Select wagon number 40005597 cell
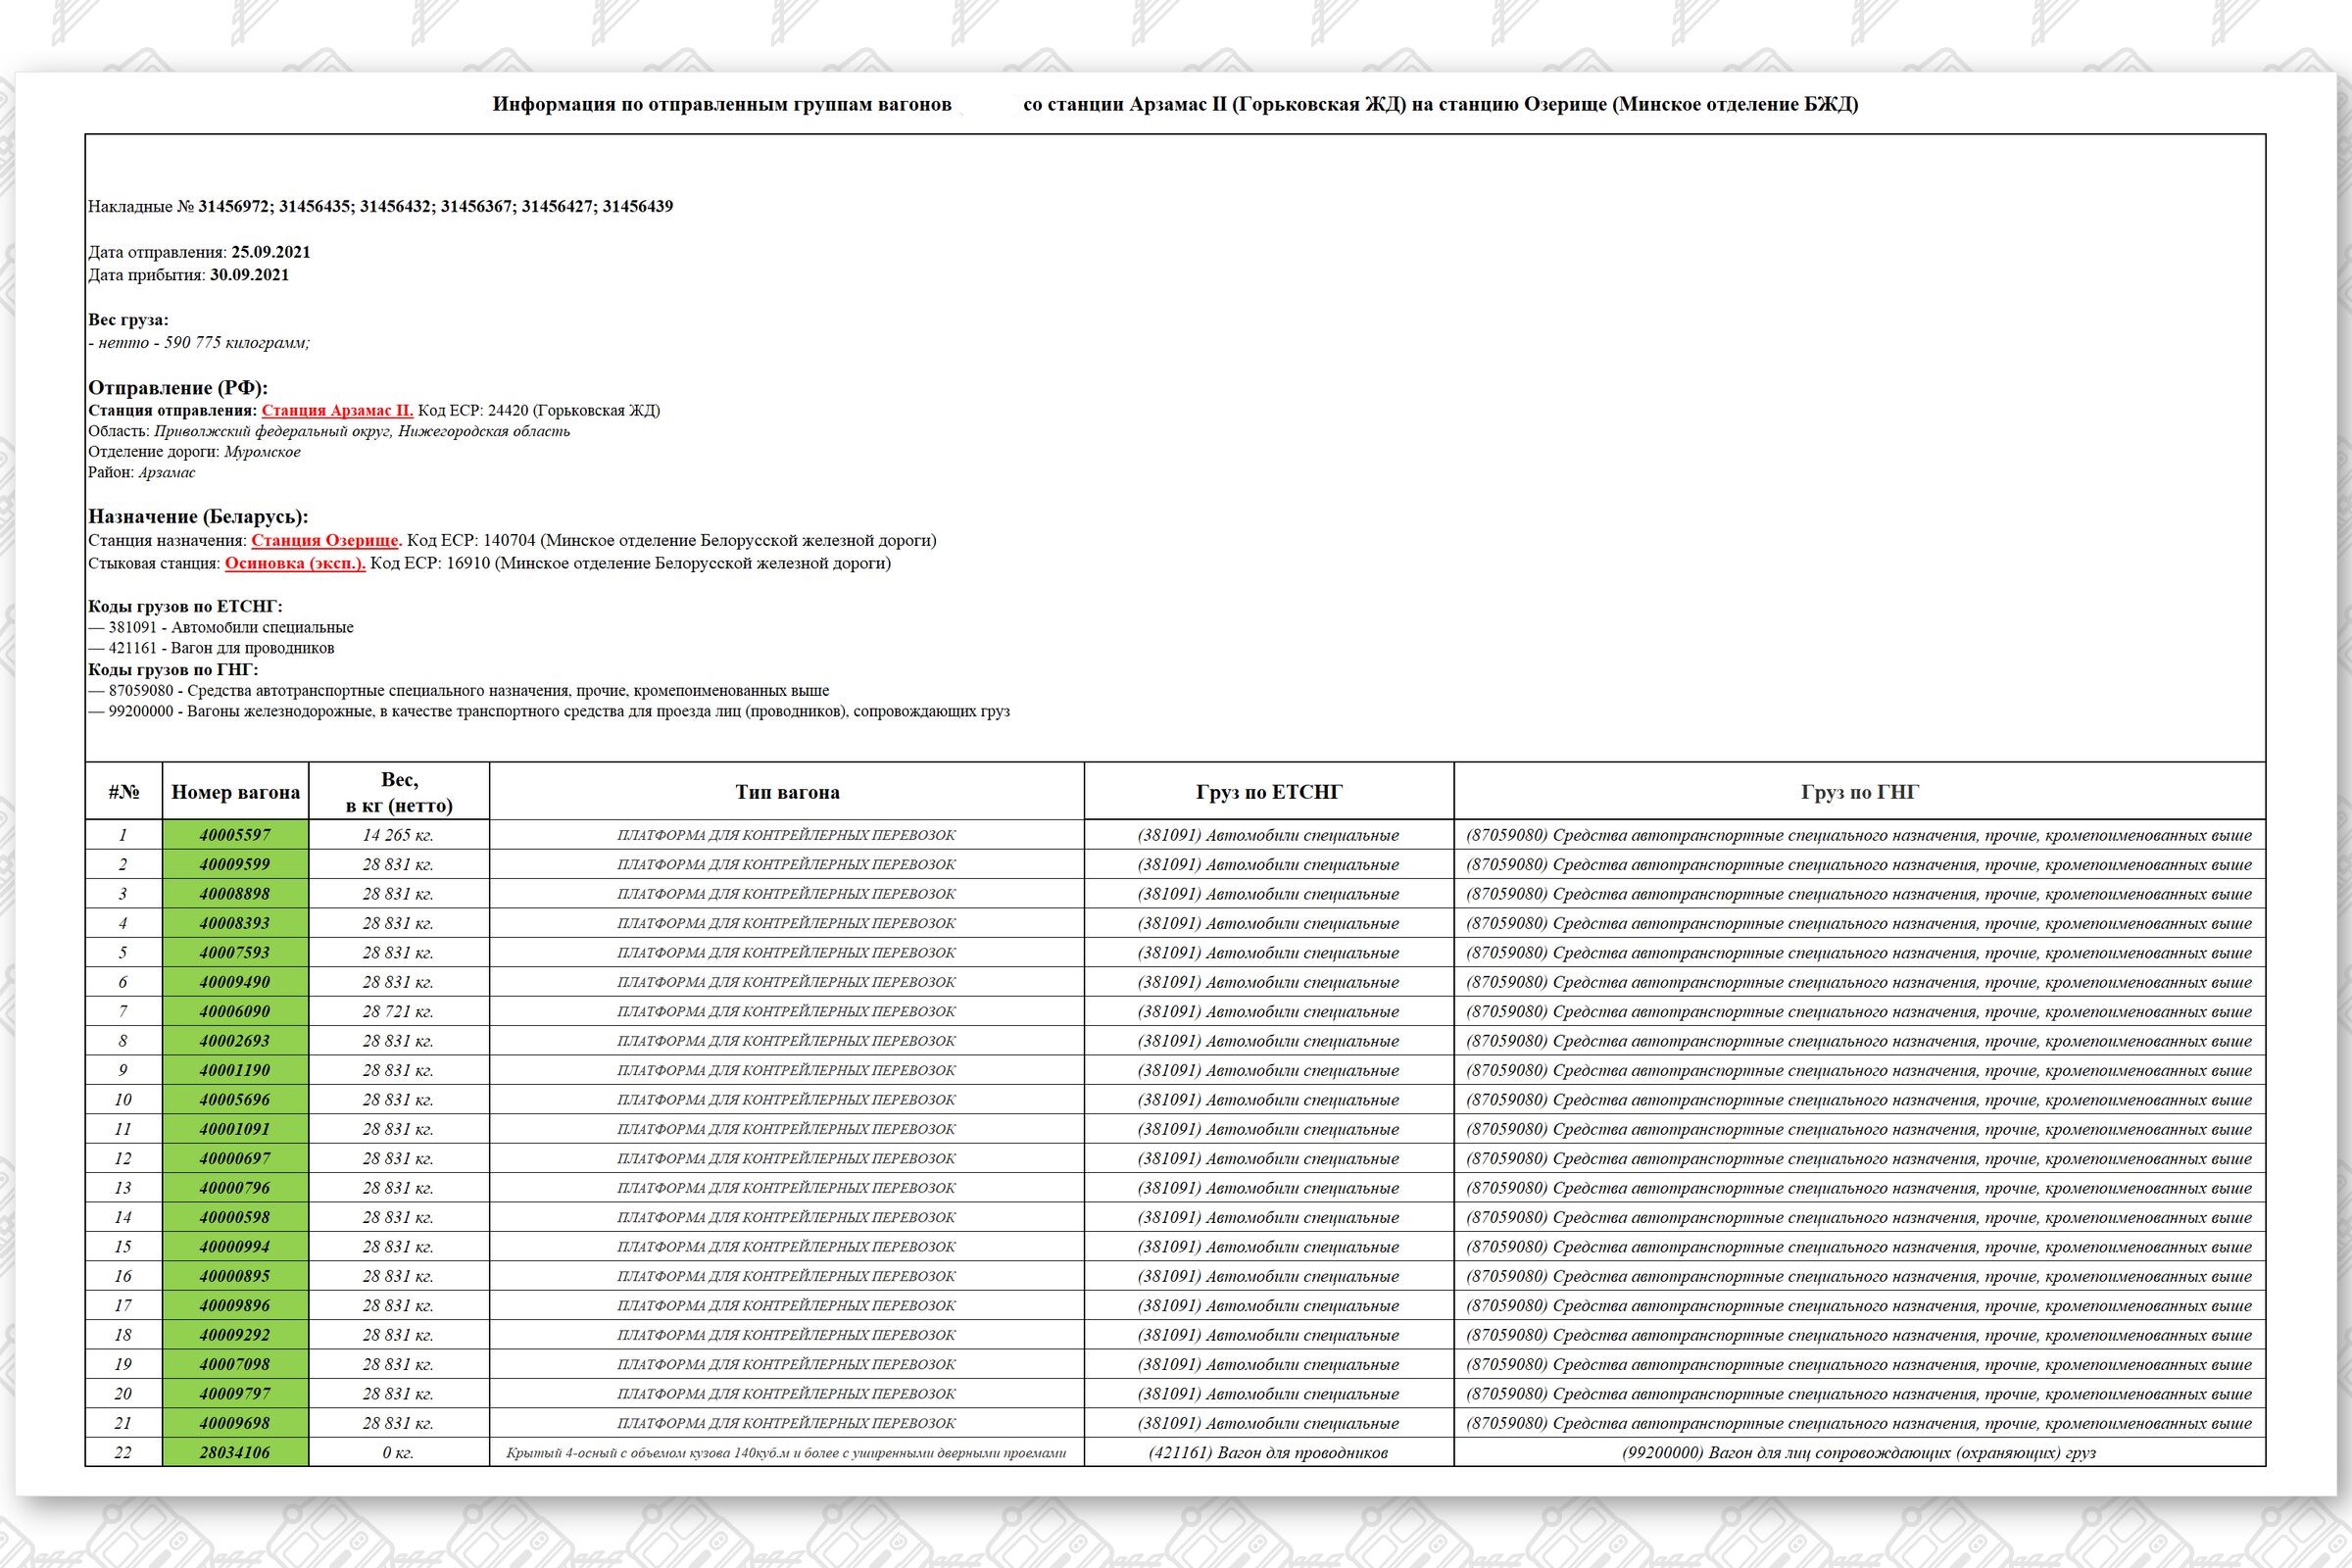This screenshot has width=2352, height=1568. (235, 835)
